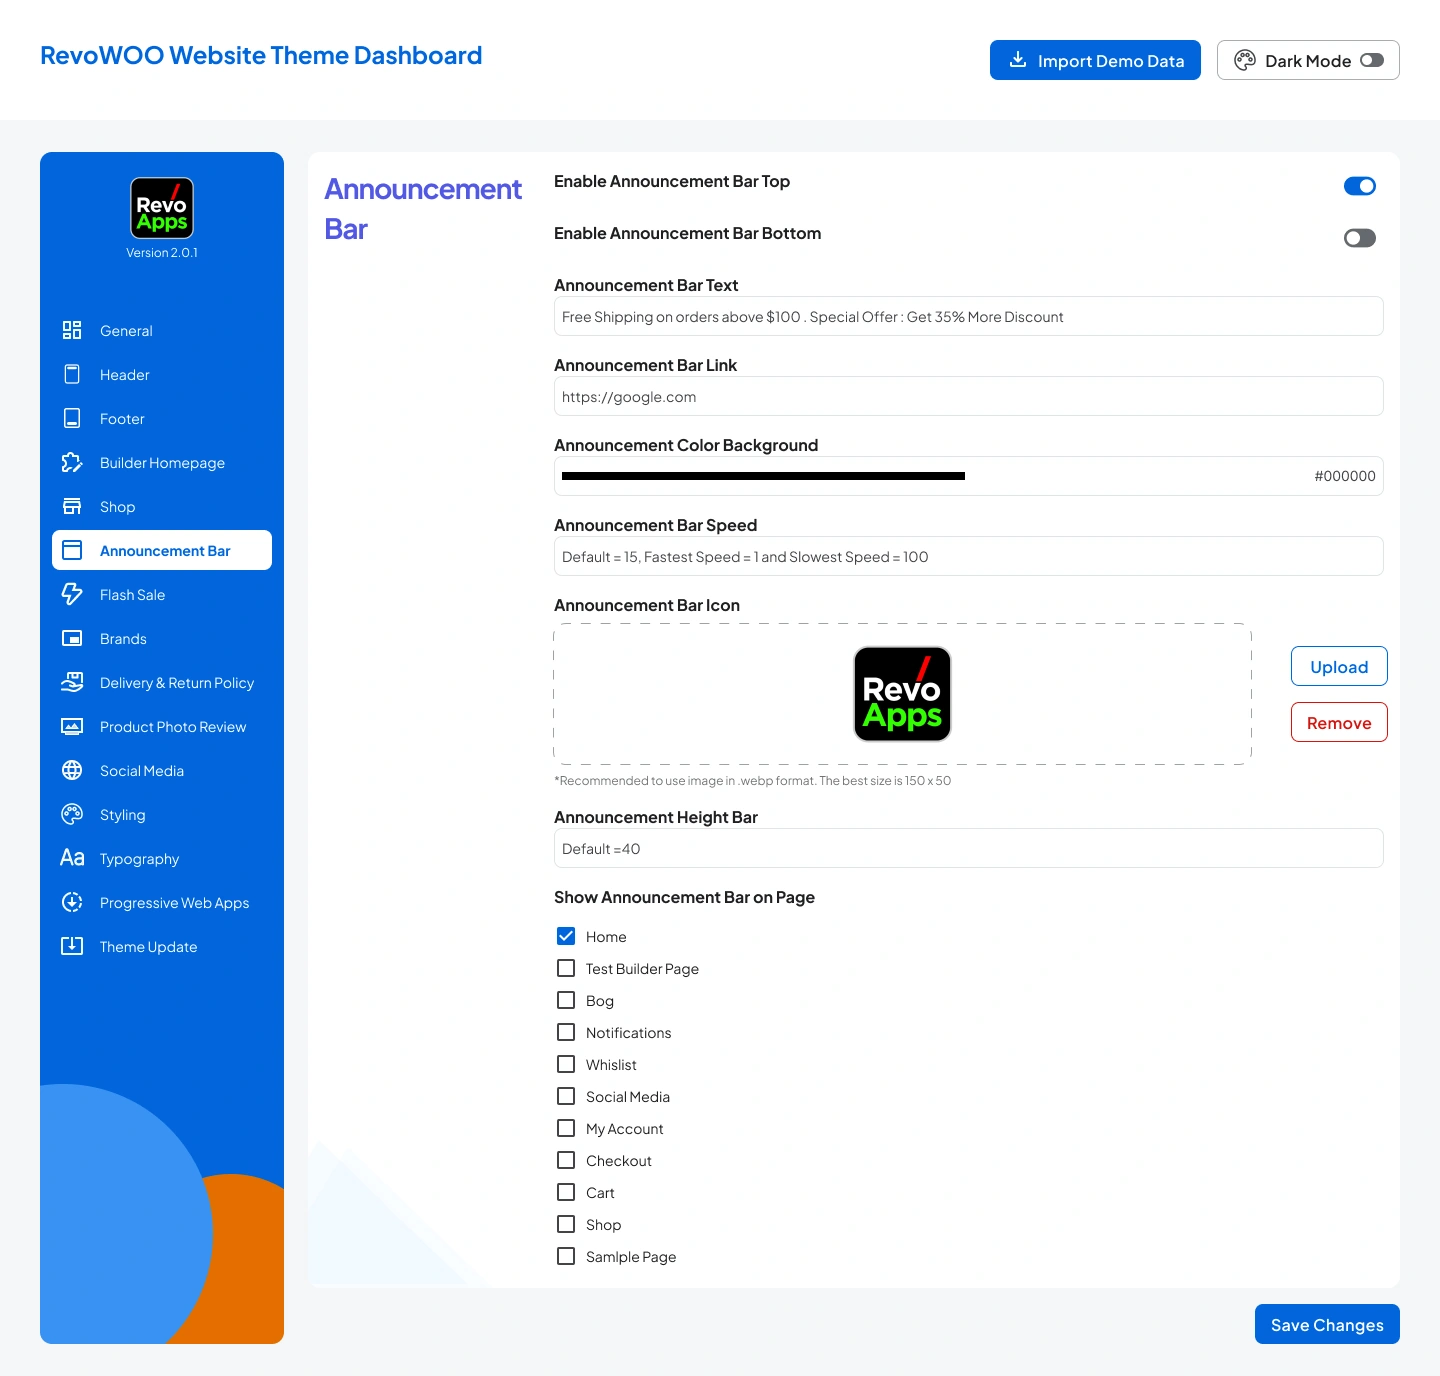Click the Footer icon in sidebar
The width and height of the screenshot is (1440, 1376).
(x=72, y=418)
